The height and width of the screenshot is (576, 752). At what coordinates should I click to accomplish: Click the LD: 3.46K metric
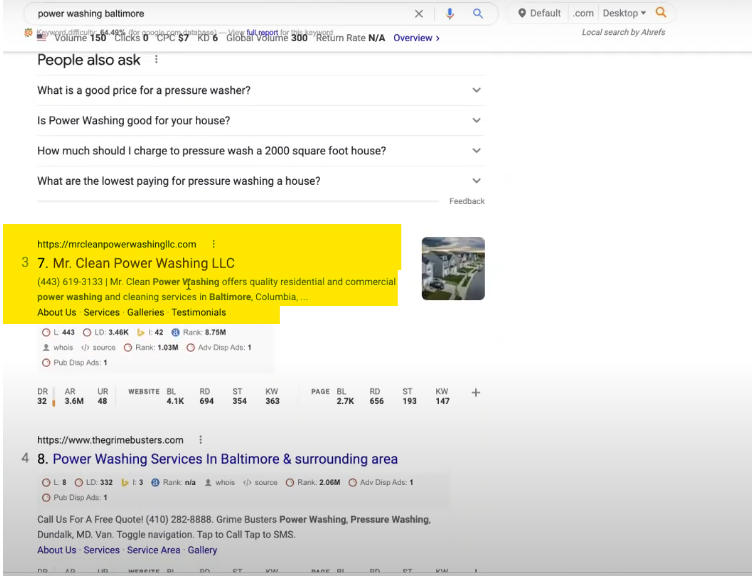tap(106, 332)
